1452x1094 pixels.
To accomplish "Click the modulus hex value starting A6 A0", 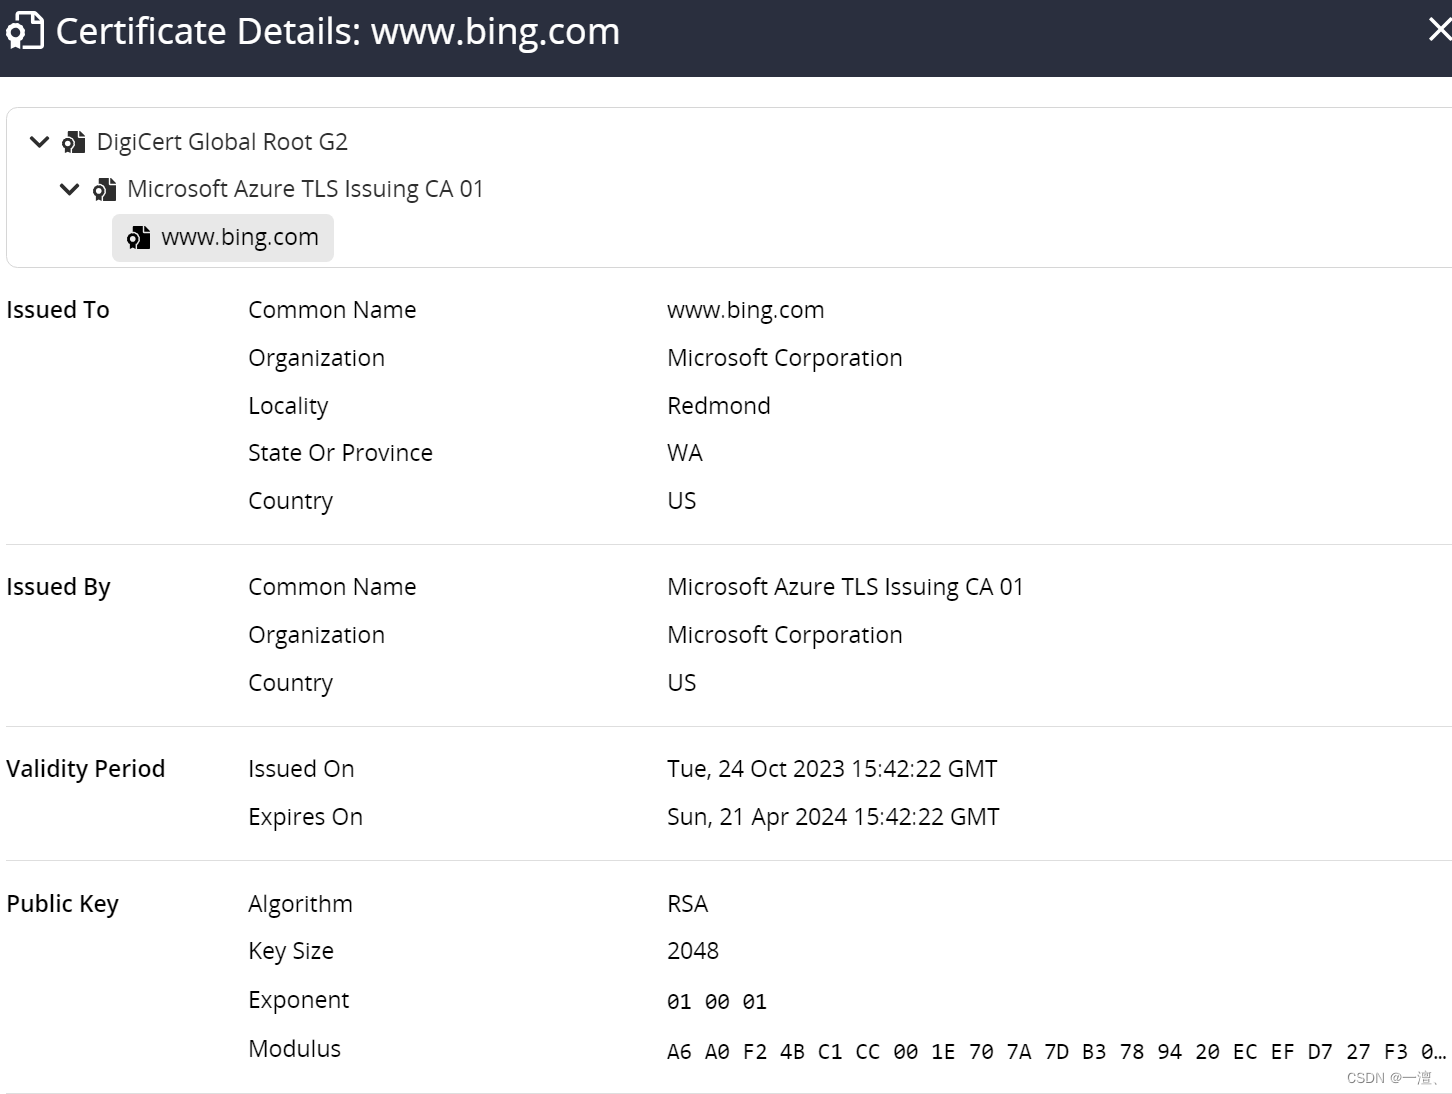I will (1057, 1052).
